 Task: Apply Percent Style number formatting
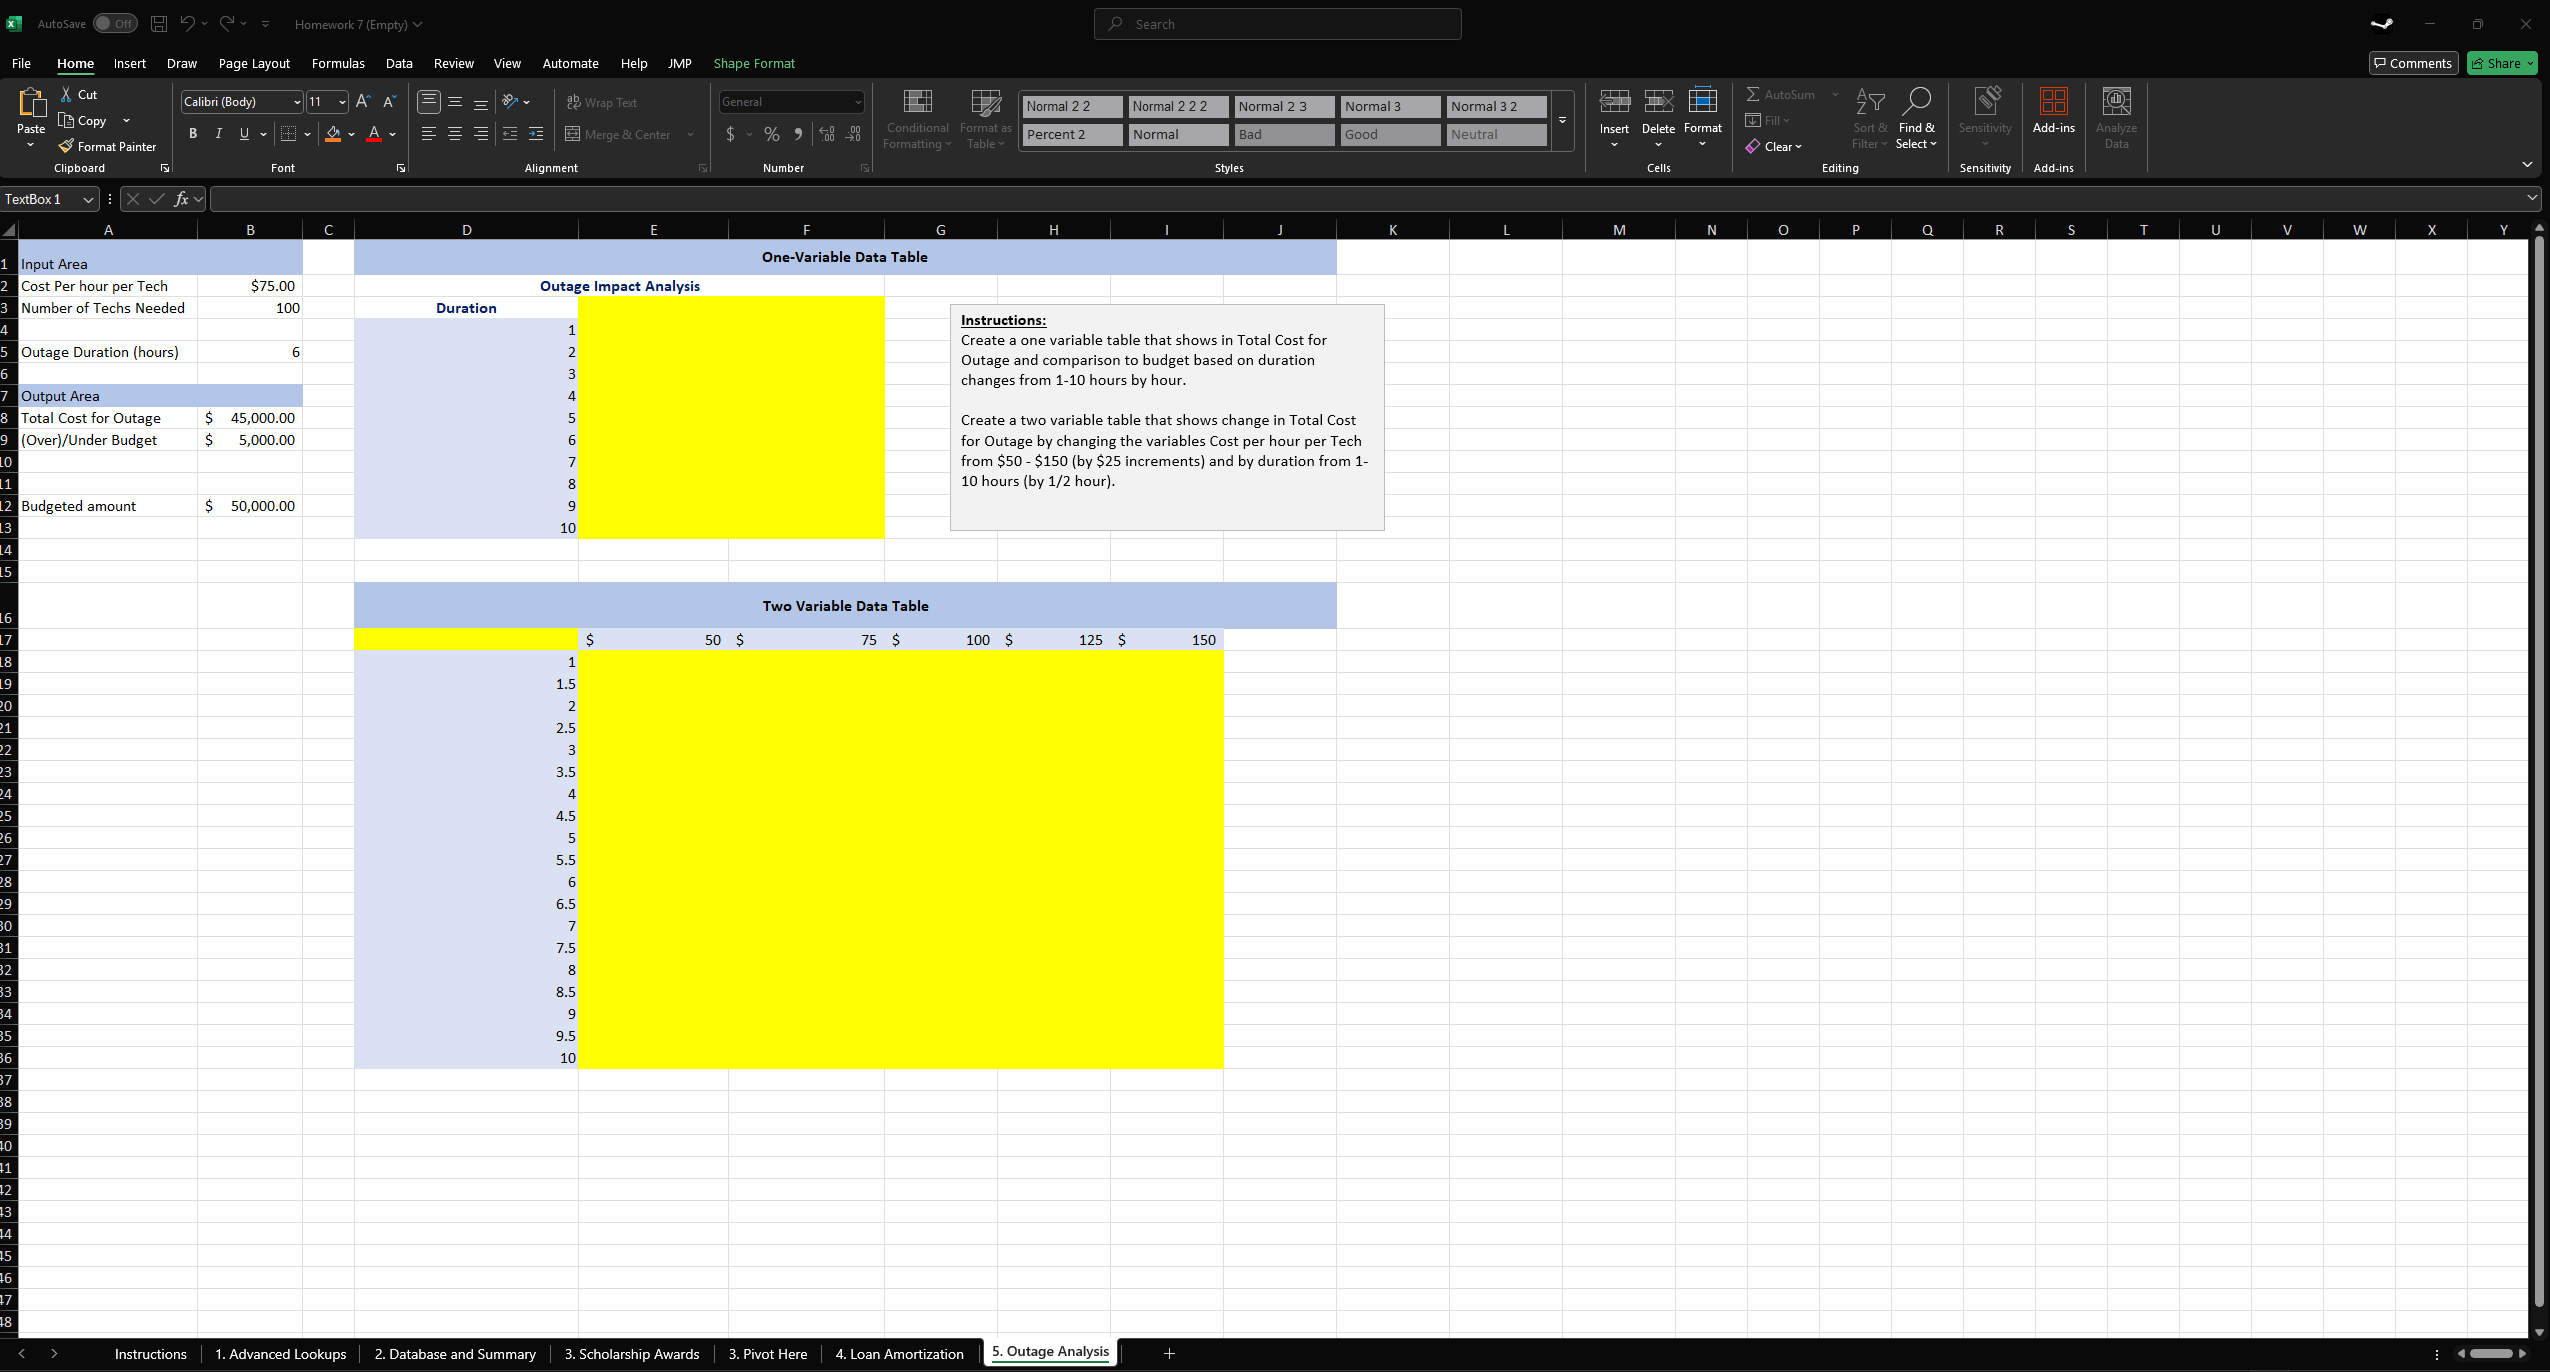point(771,133)
